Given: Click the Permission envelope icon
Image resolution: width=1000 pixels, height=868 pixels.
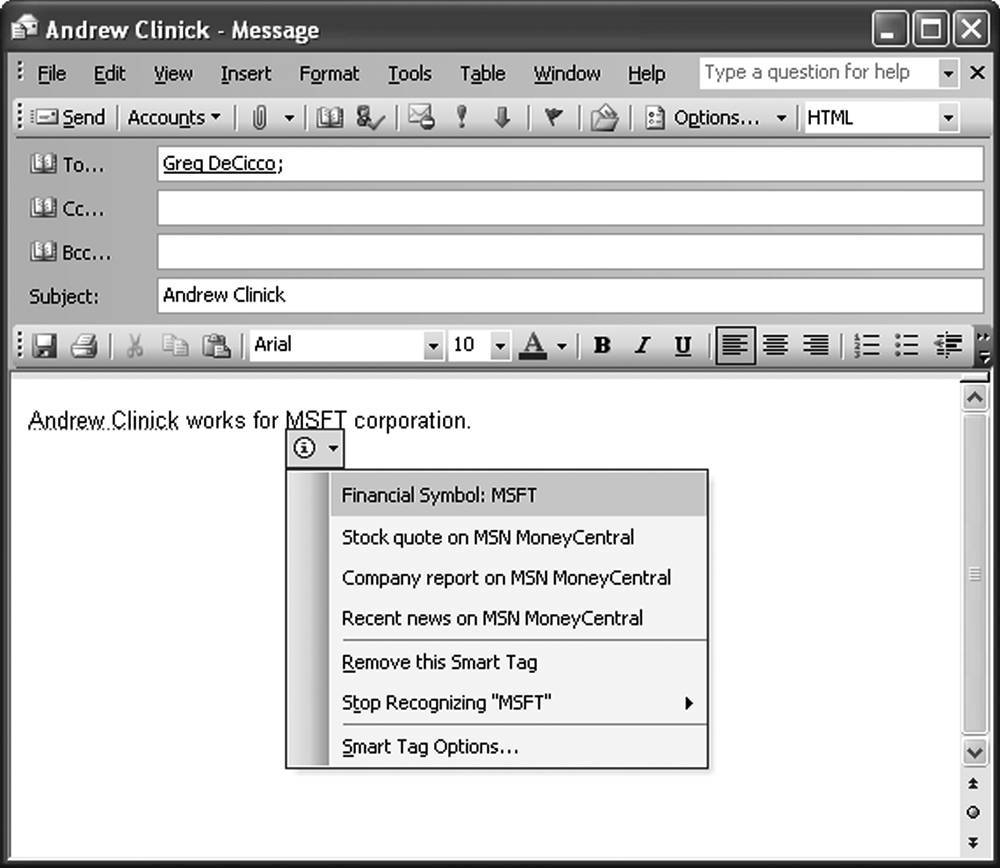Looking at the screenshot, I should coord(421,118).
